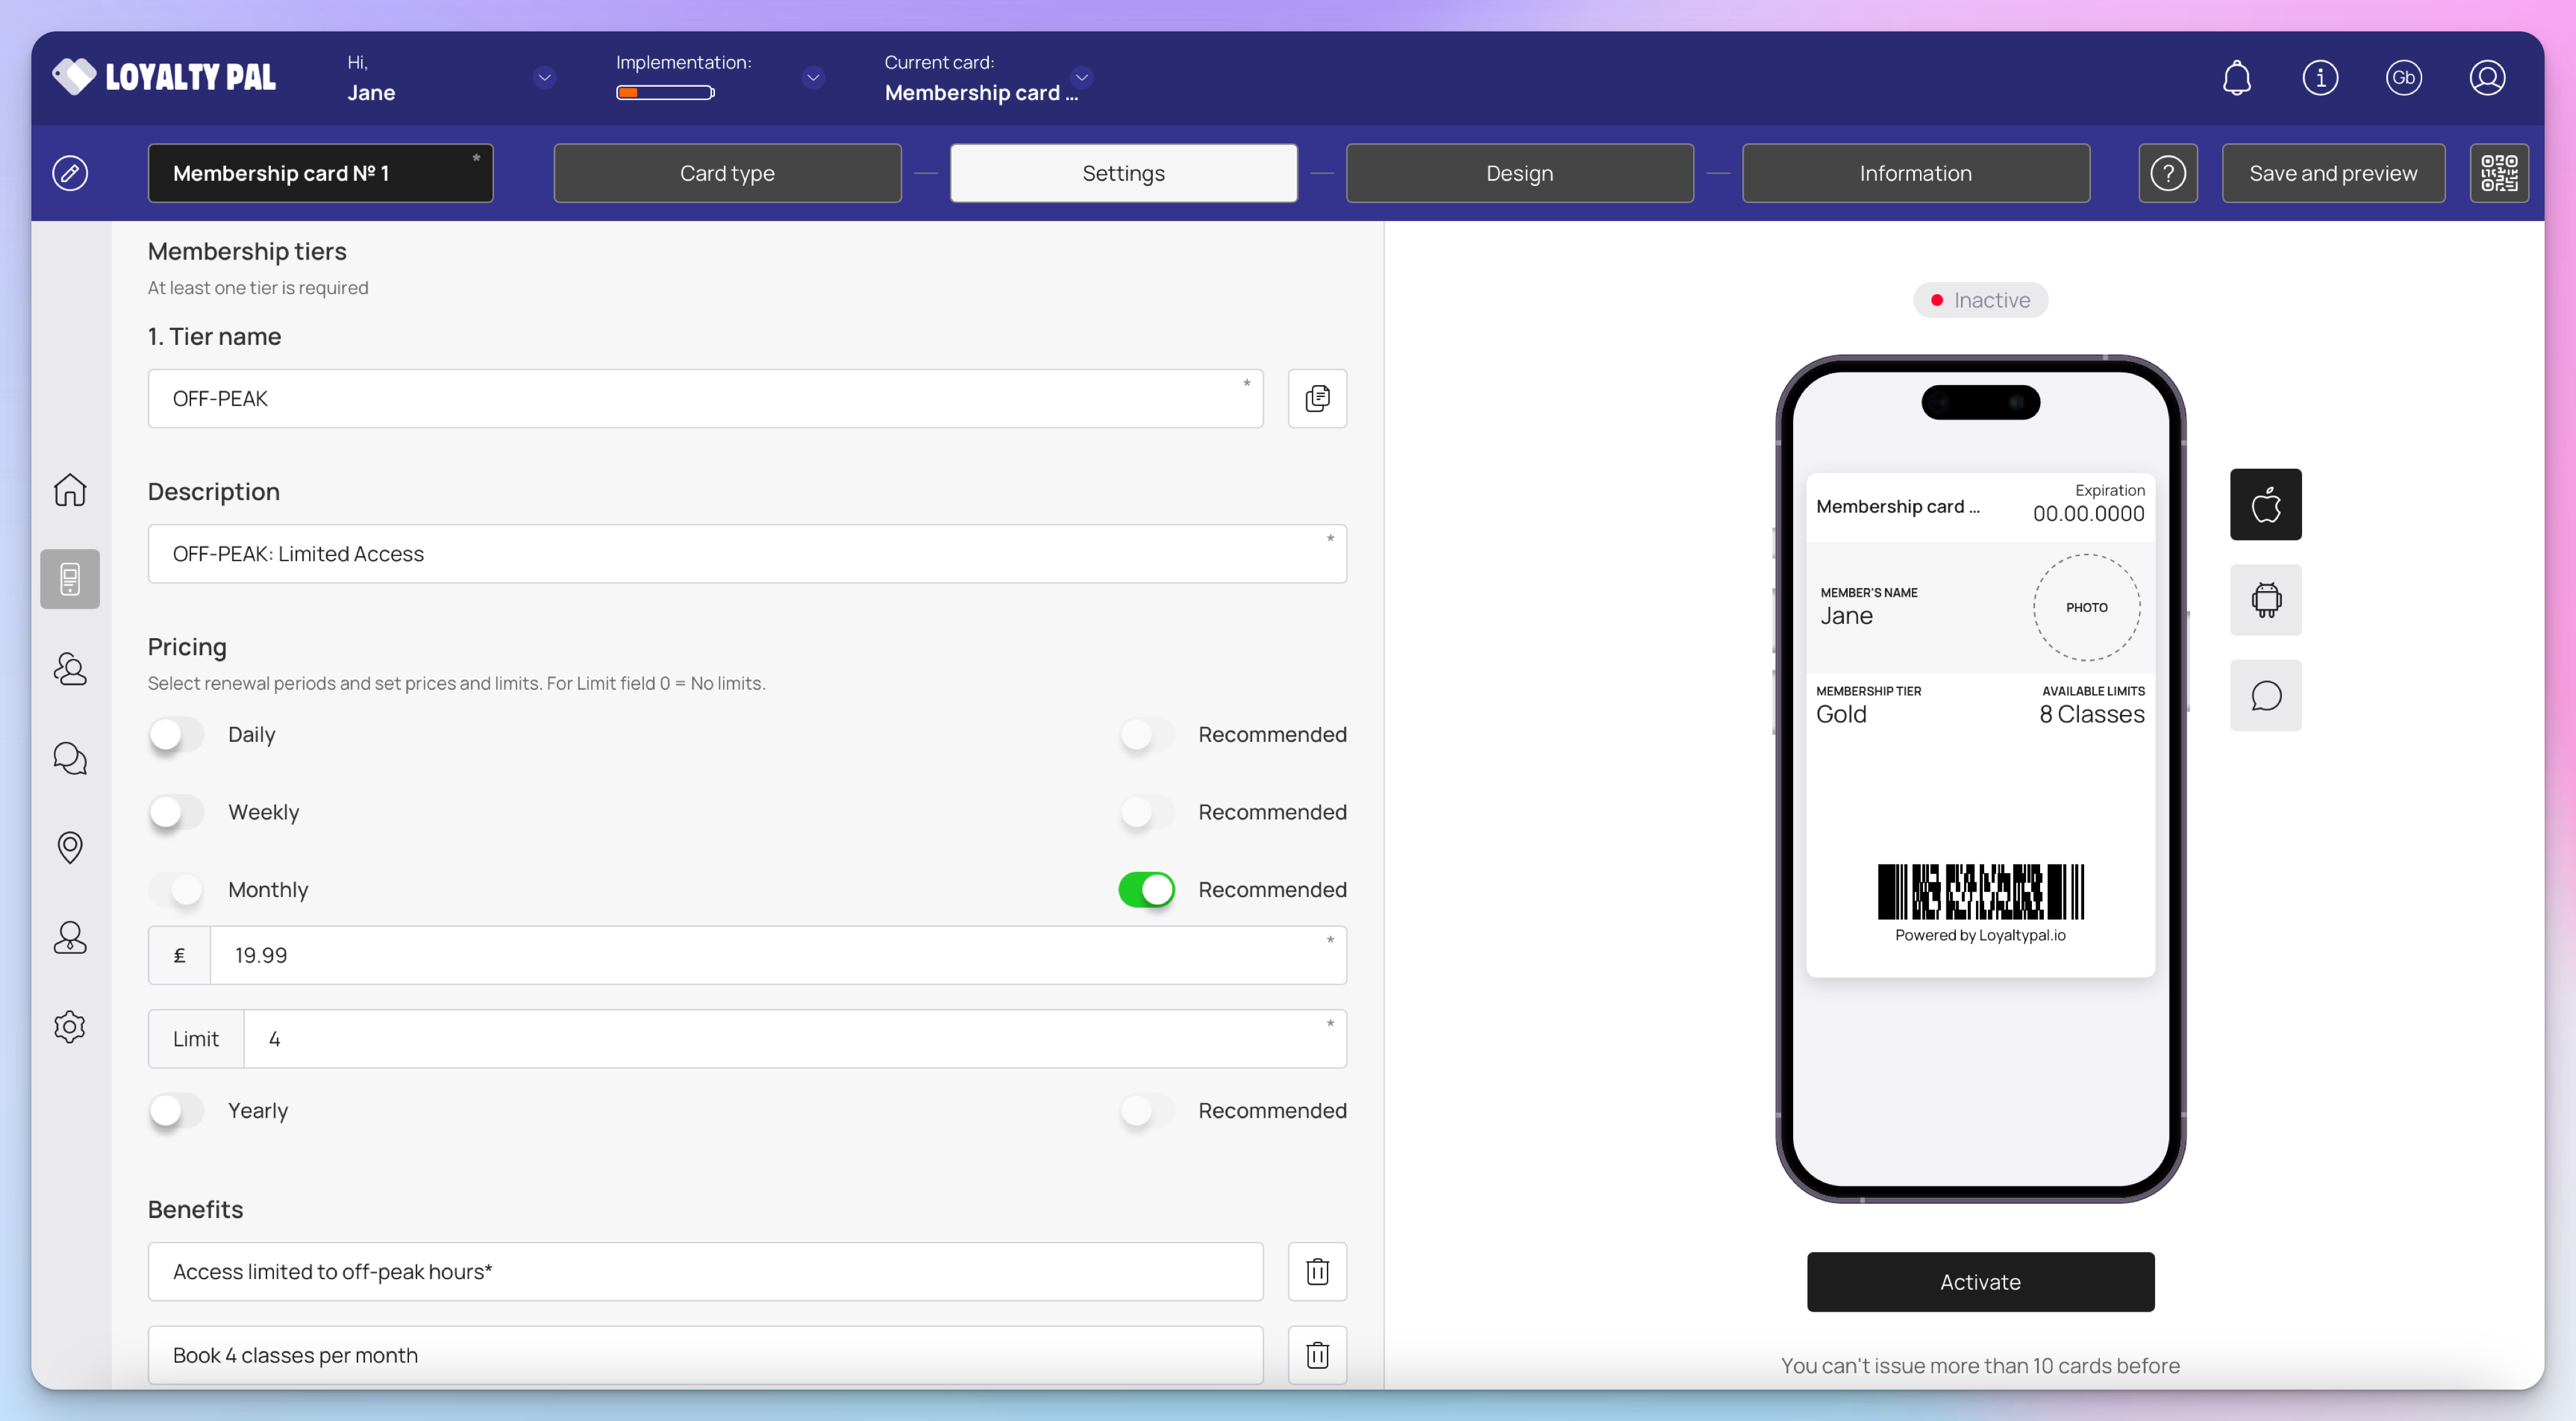The height and width of the screenshot is (1421, 2576).
Task: Expand the Hi, Jane user dropdown
Action: 545,77
